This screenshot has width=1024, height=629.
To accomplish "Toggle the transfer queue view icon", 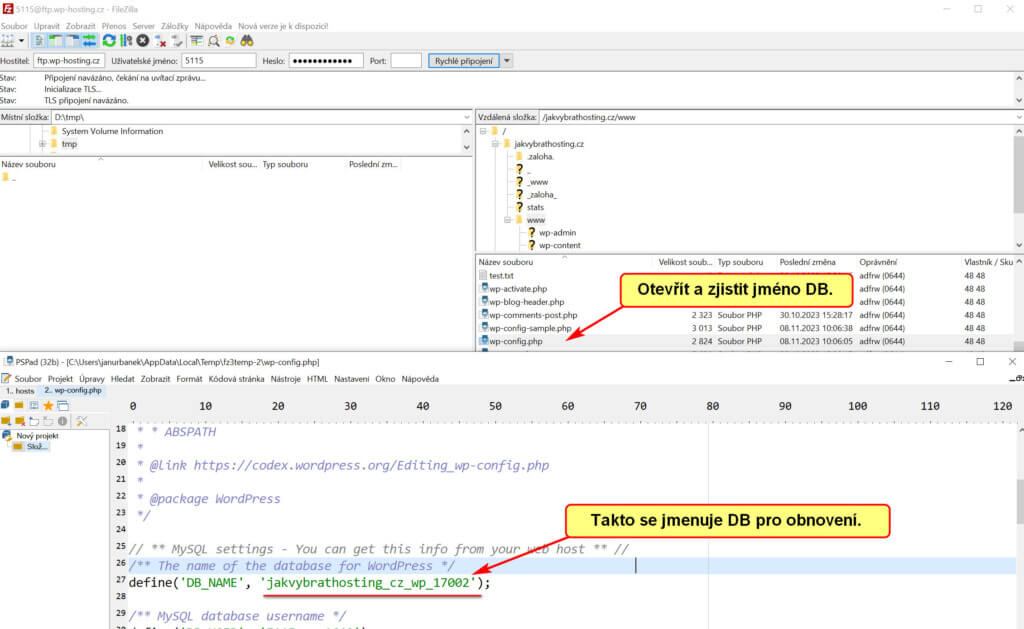I will [90, 41].
